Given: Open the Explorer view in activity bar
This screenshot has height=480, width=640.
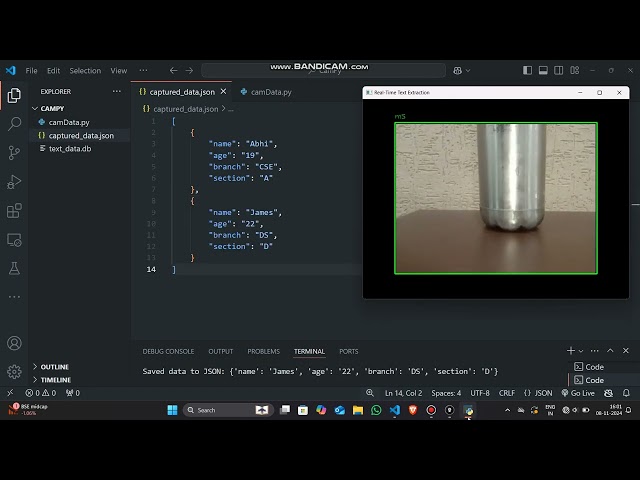Looking at the screenshot, I should 14,96.
